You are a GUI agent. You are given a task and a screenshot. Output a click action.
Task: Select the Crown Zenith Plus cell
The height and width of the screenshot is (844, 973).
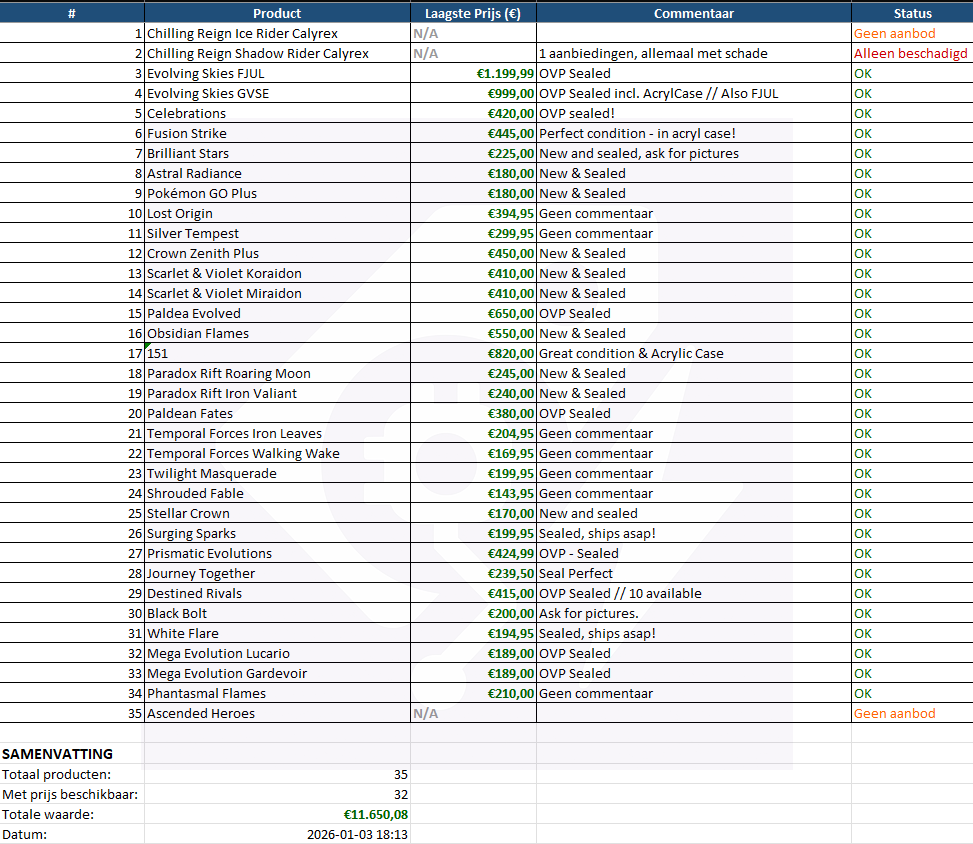[x=277, y=253]
